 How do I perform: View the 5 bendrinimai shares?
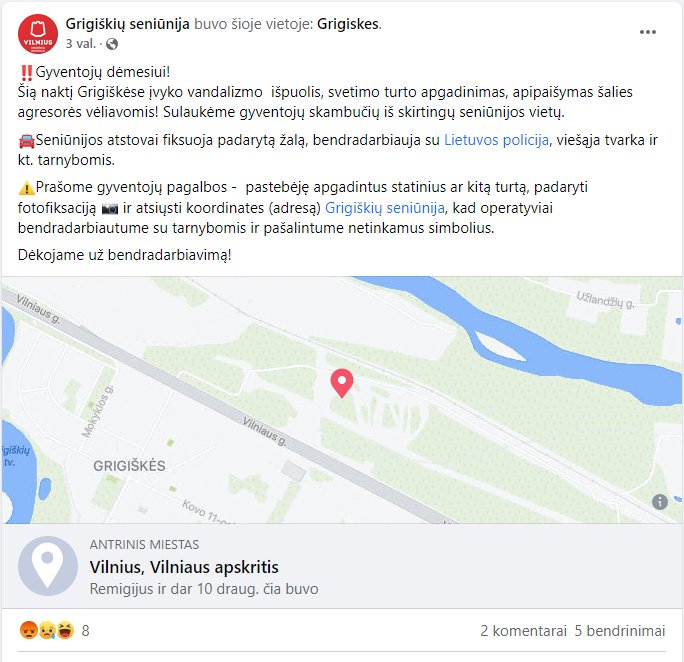coord(620,631)
